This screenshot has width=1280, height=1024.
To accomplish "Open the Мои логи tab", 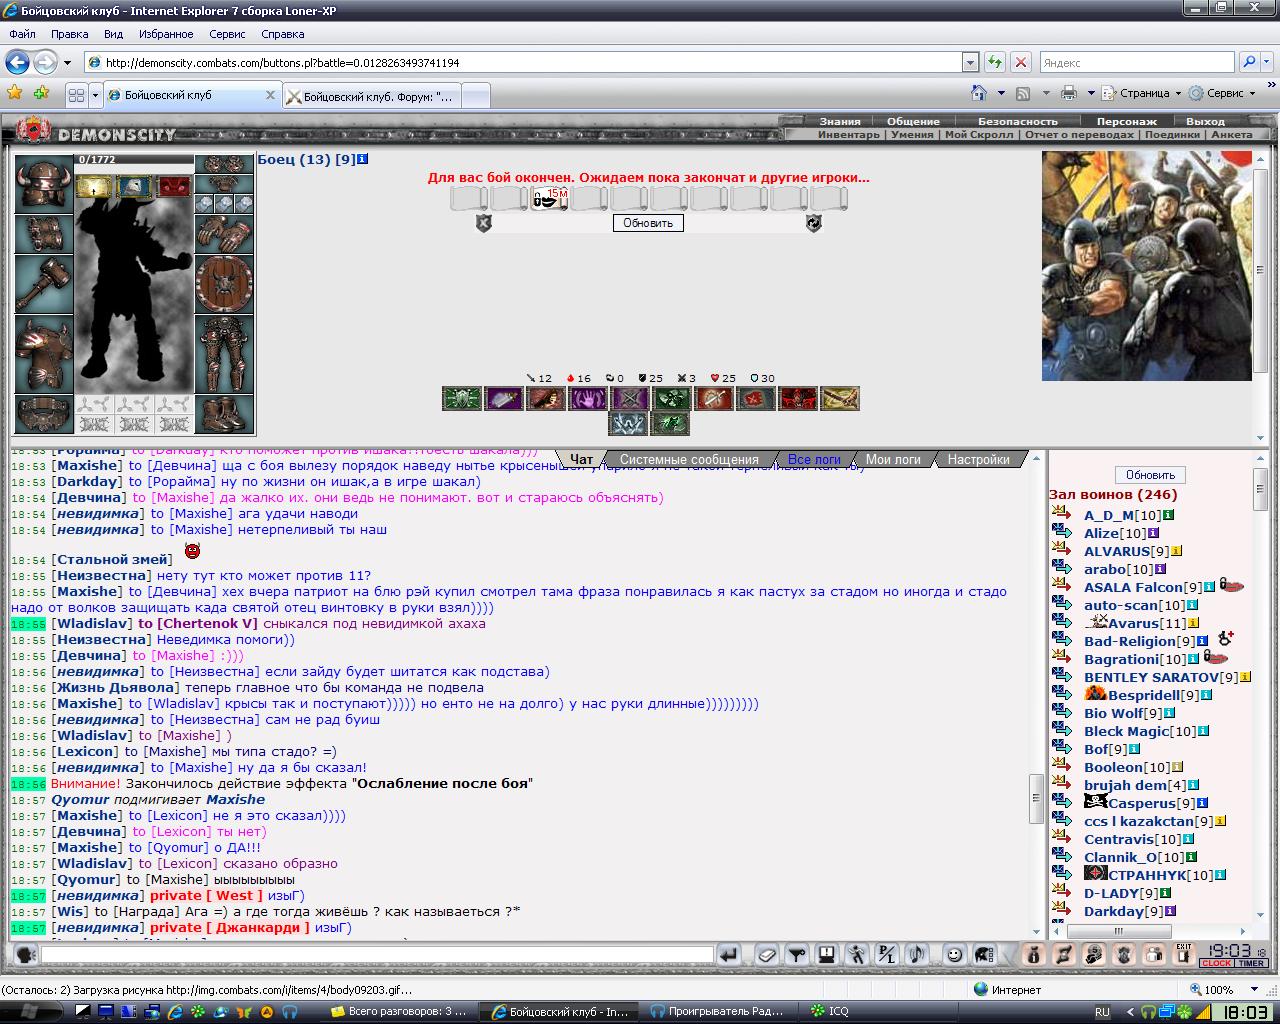I will (x=893, y=460).
